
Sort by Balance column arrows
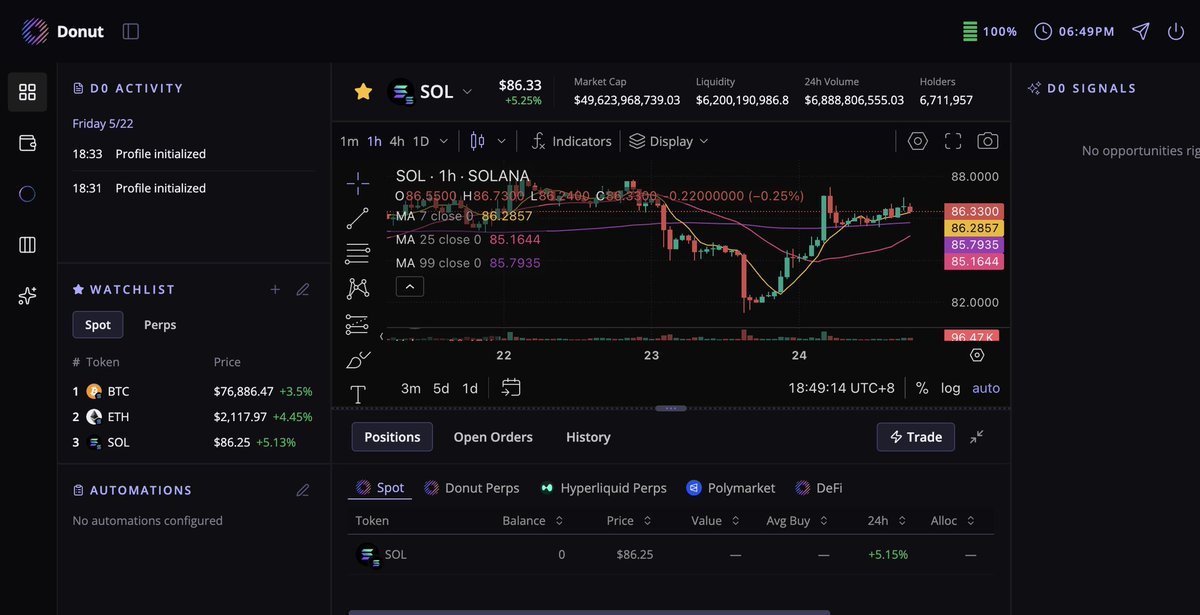coord(559,521)
